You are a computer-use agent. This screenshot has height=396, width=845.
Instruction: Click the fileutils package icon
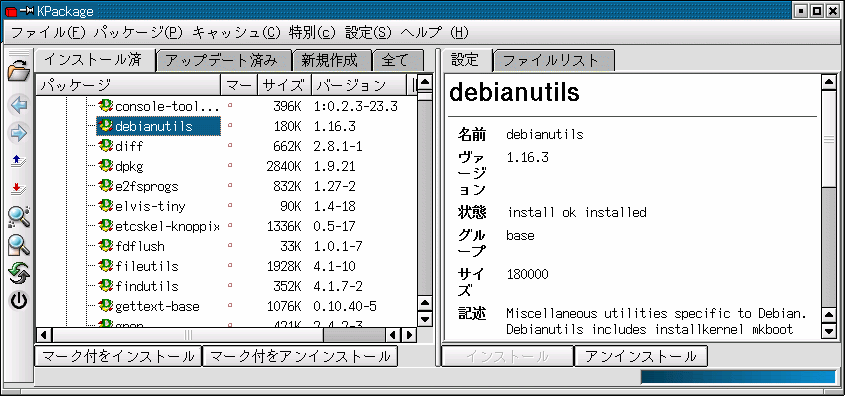tap(106, 266)
